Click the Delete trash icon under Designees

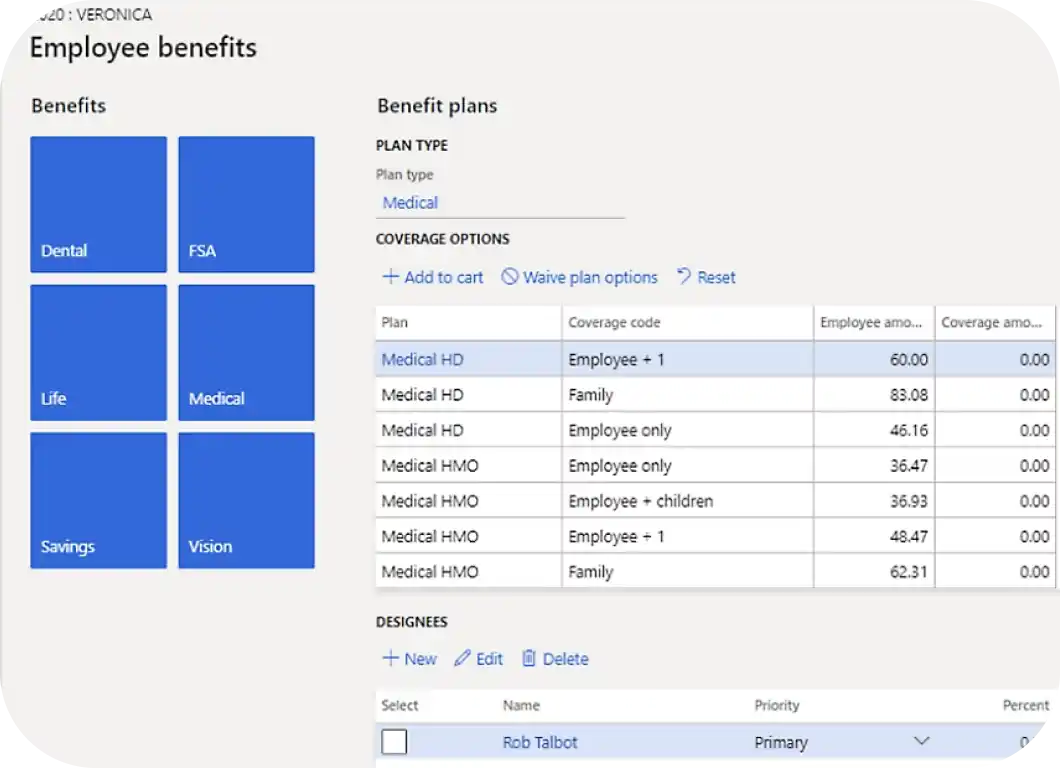point(529,658)
